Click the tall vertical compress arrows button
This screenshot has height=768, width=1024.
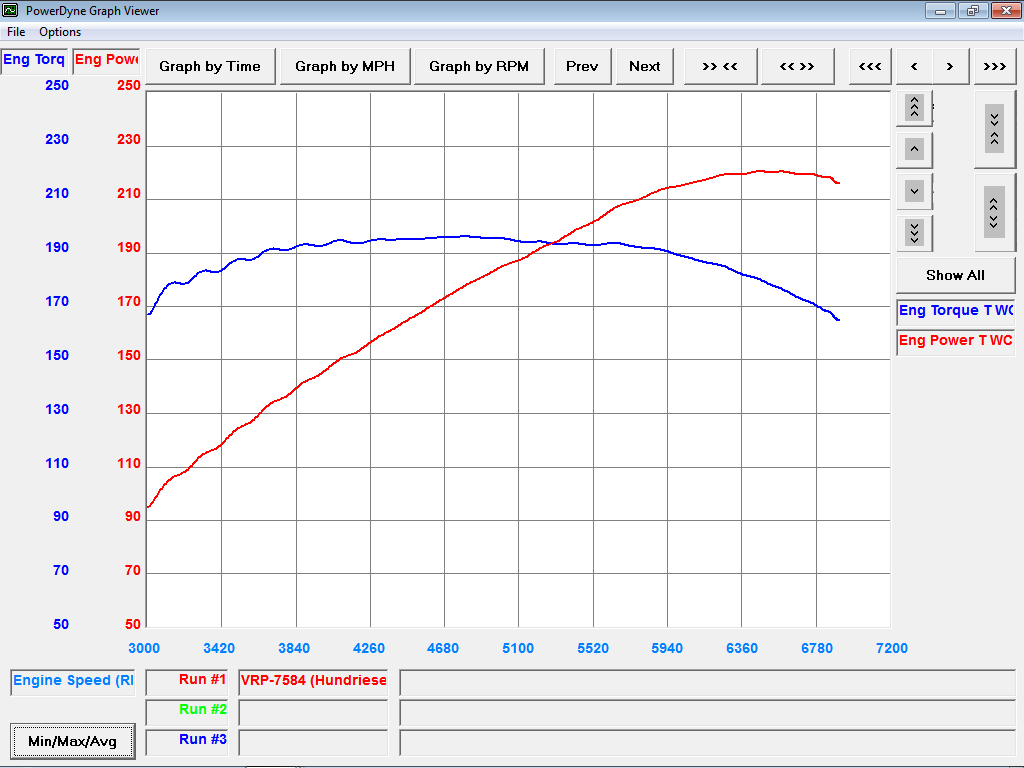tap(994, 129)
